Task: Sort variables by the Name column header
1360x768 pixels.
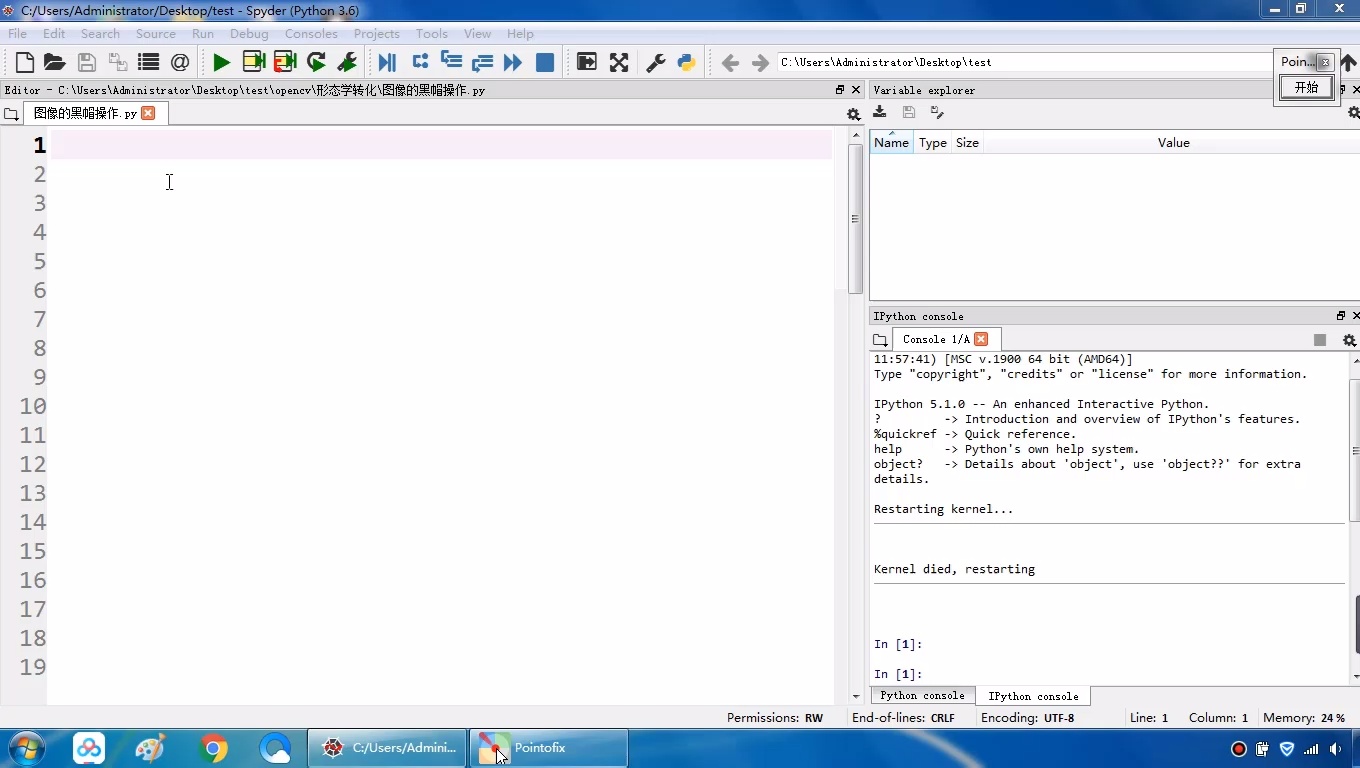Action: click(891, 143)
